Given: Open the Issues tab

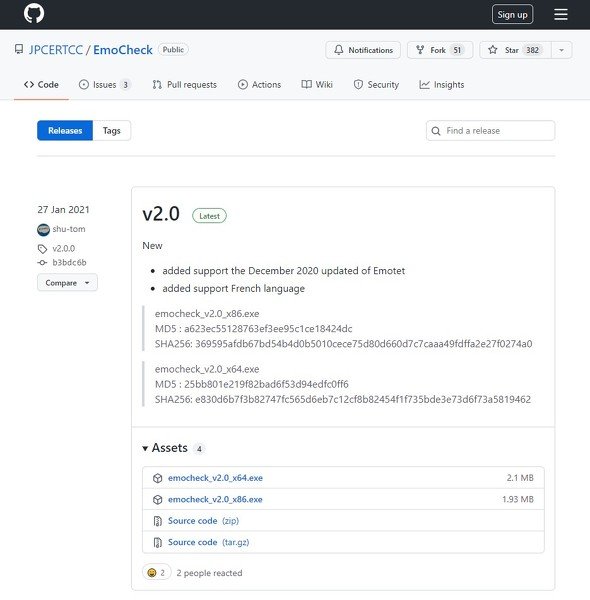Looking at the screenshot, I should pyautogui.click(x=104, y=85).
